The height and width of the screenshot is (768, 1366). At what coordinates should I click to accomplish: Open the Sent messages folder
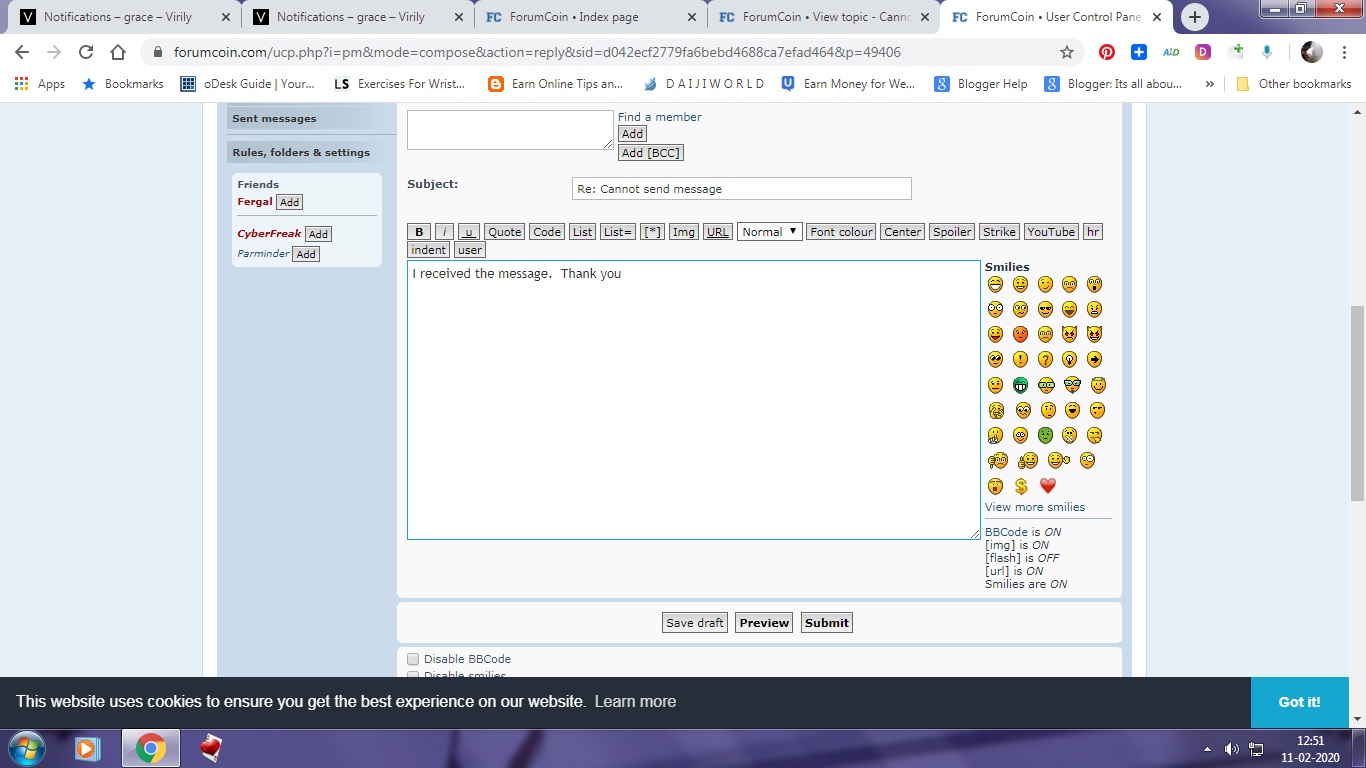pyautogui.click(x=311, y=119)
